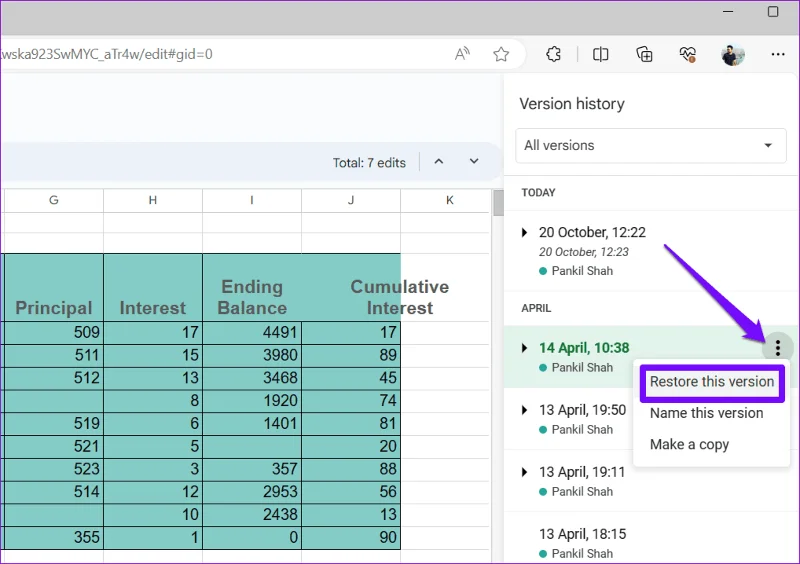
Task: Click the Principal header cell
Action: (54, 287)
